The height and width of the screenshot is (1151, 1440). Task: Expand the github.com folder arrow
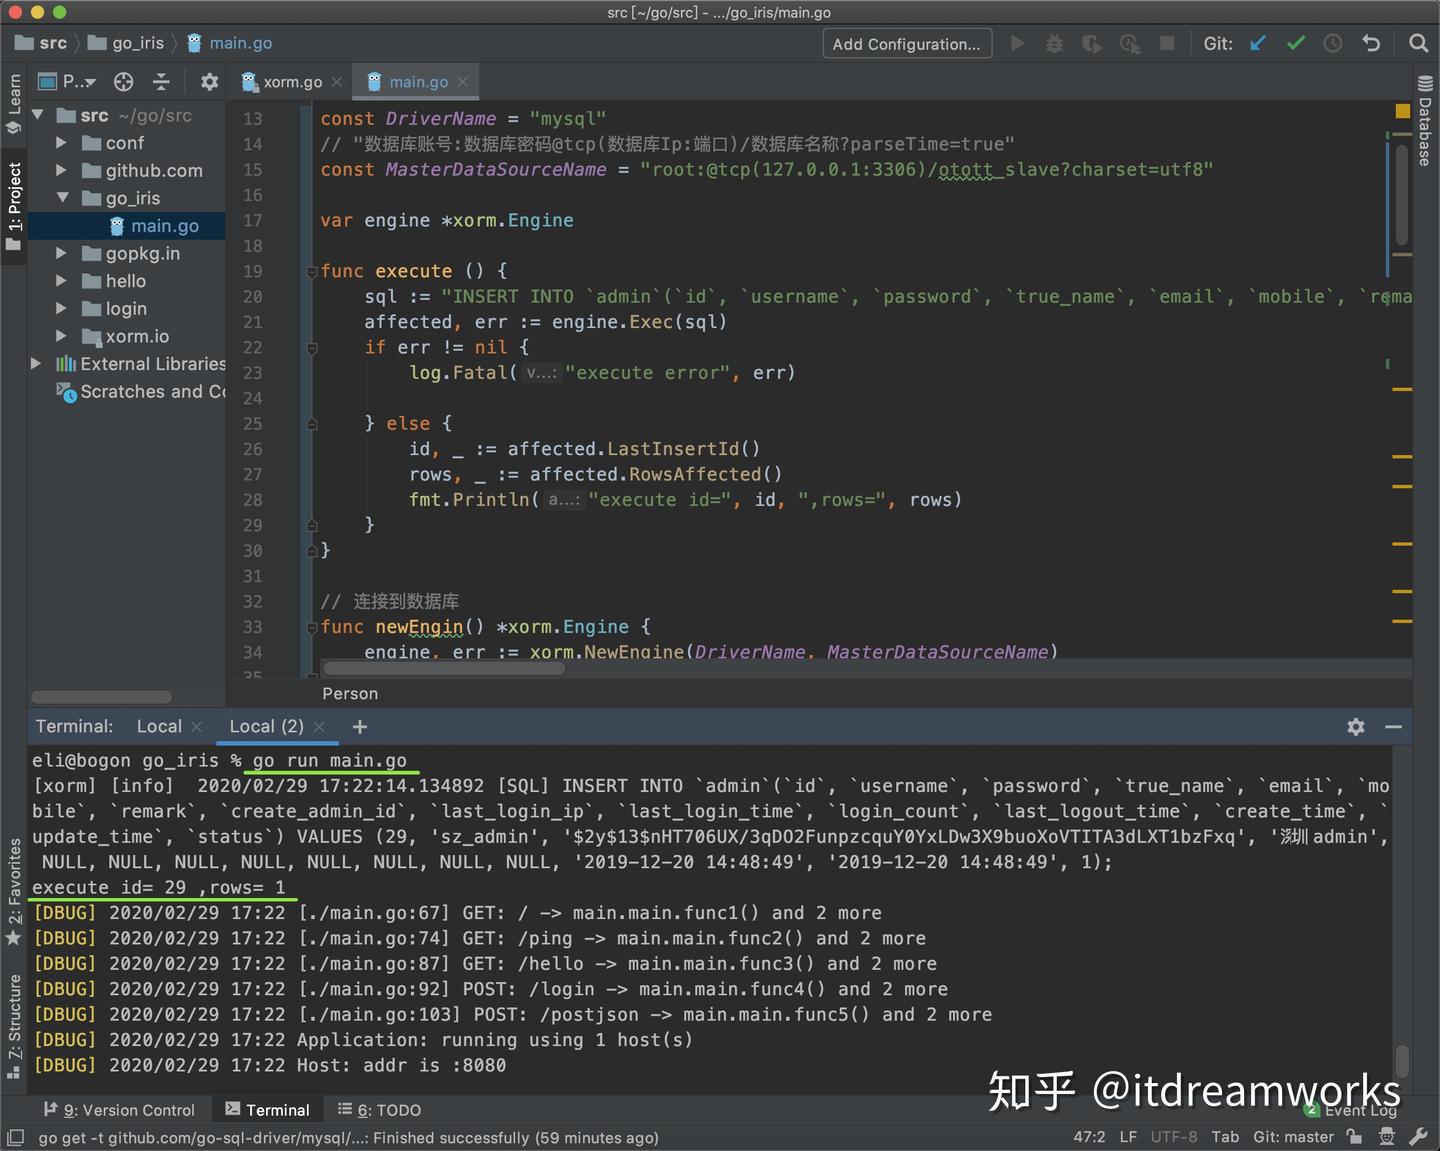coord(62,171)
